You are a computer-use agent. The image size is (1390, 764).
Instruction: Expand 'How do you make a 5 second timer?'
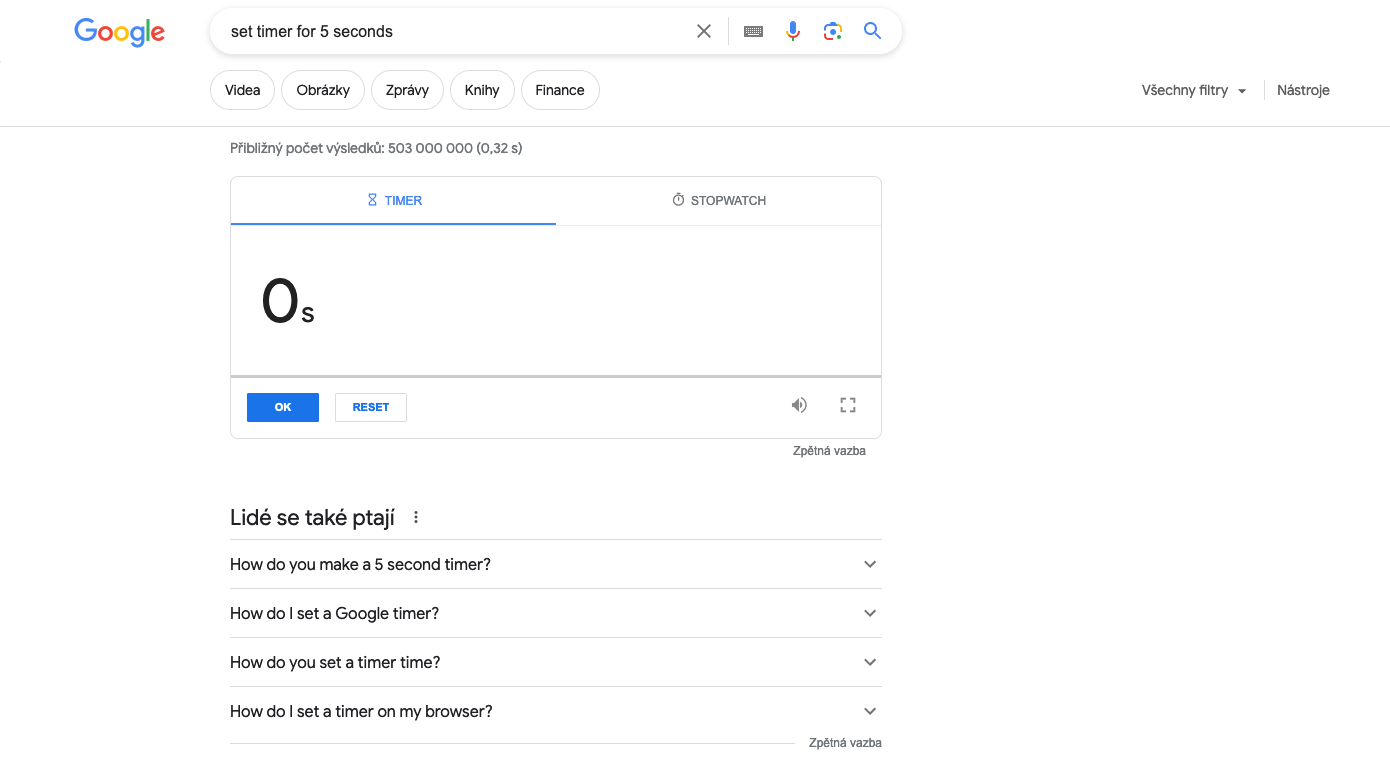point(555,564)
